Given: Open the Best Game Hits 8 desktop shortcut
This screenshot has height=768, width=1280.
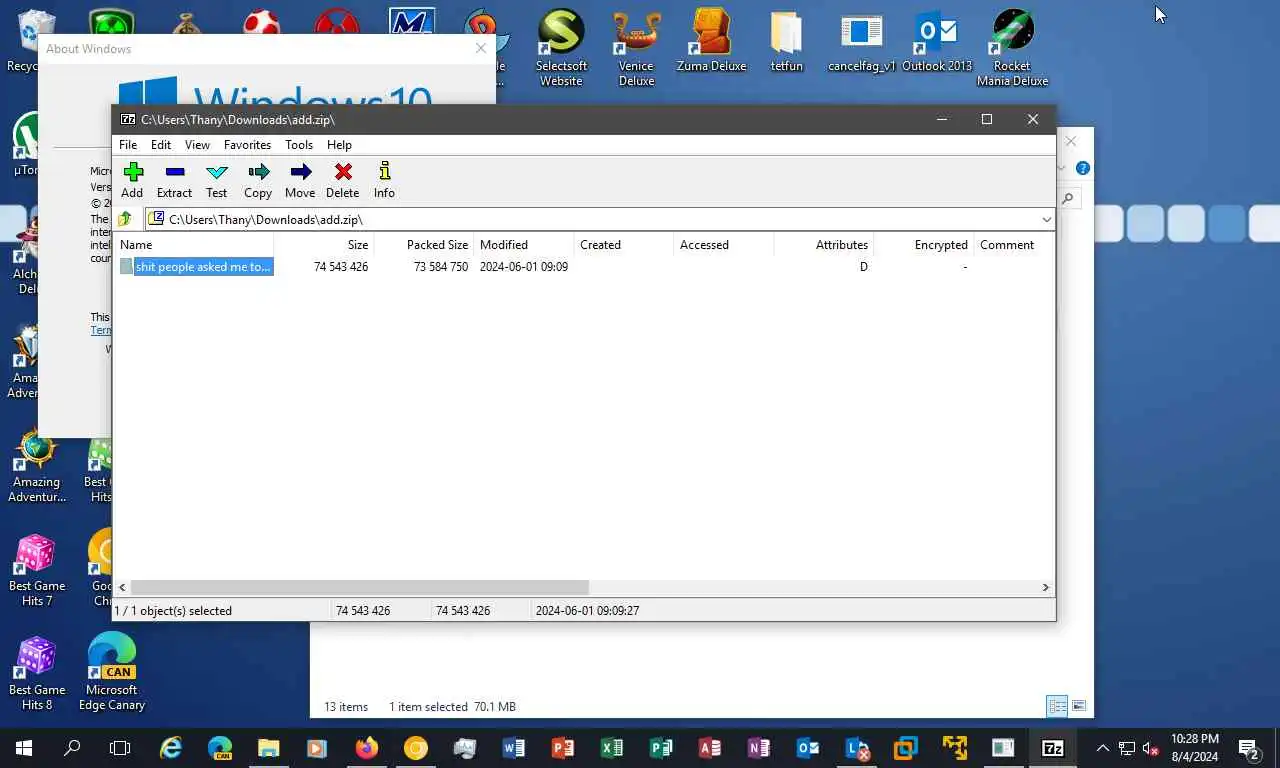Looking at the screenshot, I should (37, 672).
